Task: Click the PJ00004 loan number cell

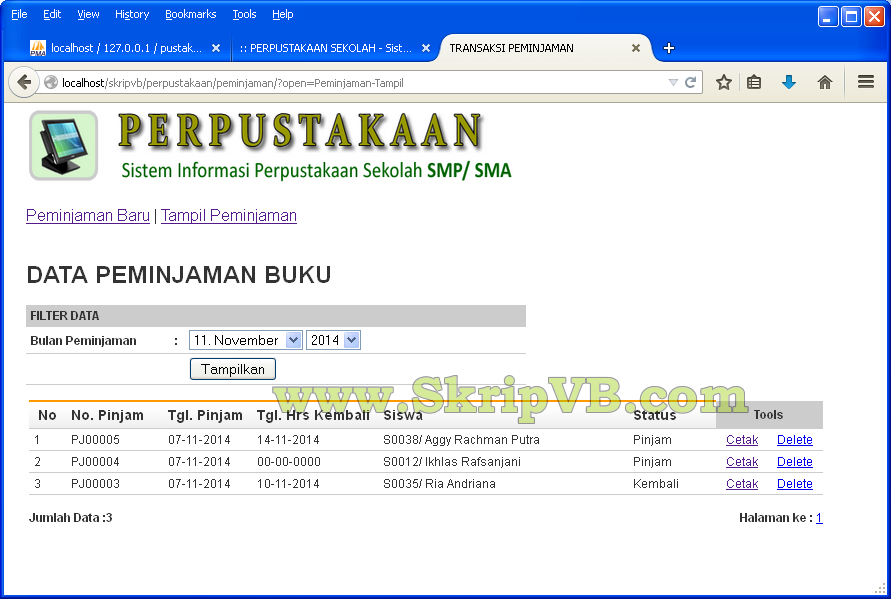Action: coord(95,462)
